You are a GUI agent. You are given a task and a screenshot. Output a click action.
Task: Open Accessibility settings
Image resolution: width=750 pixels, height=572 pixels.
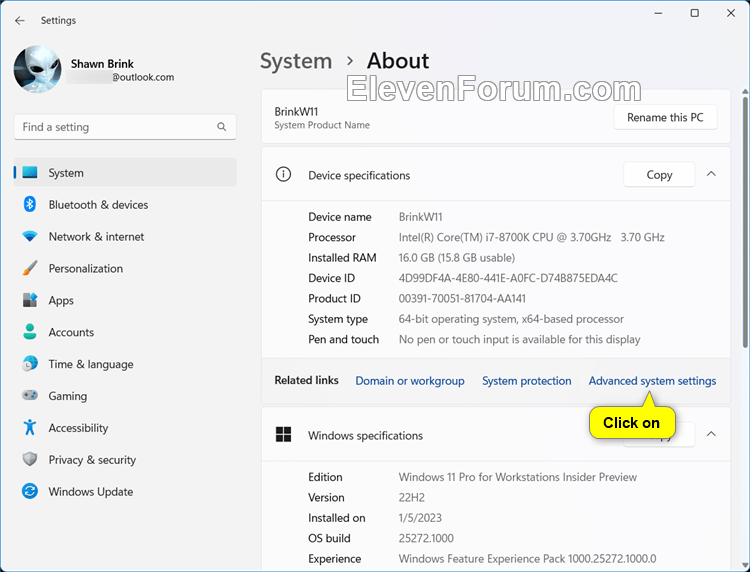click(x=78, y=428)
